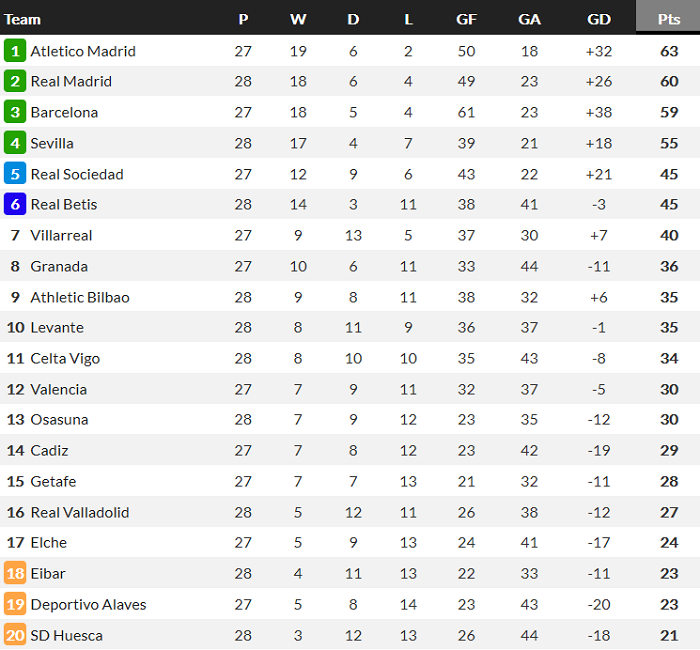Select Deportivo Alaves team name
The image size is (700, 650).
tap(88, 604)
